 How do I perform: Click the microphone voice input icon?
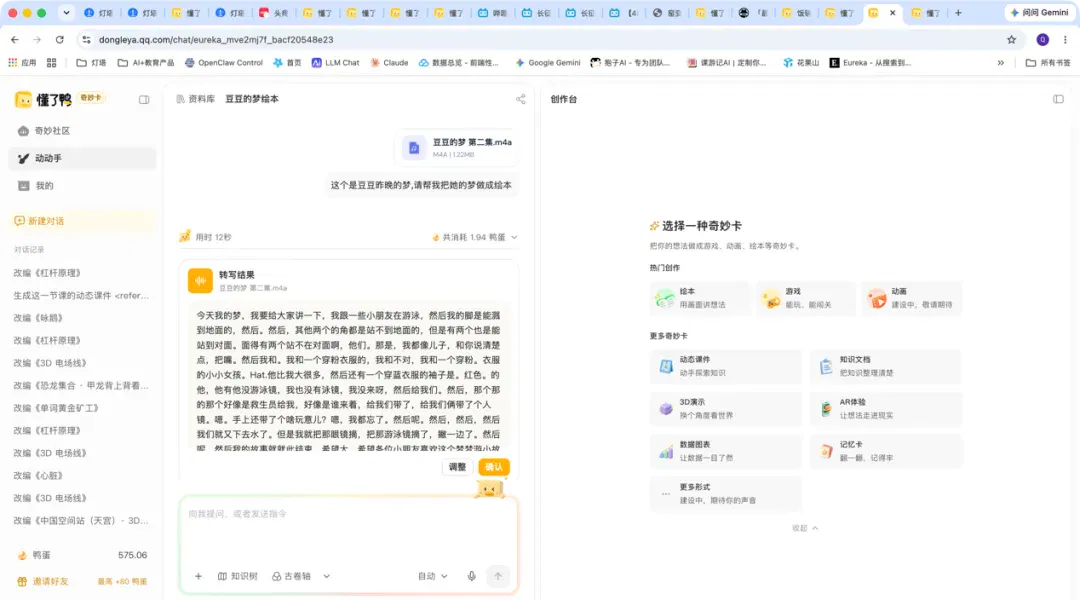coord(472,577)
